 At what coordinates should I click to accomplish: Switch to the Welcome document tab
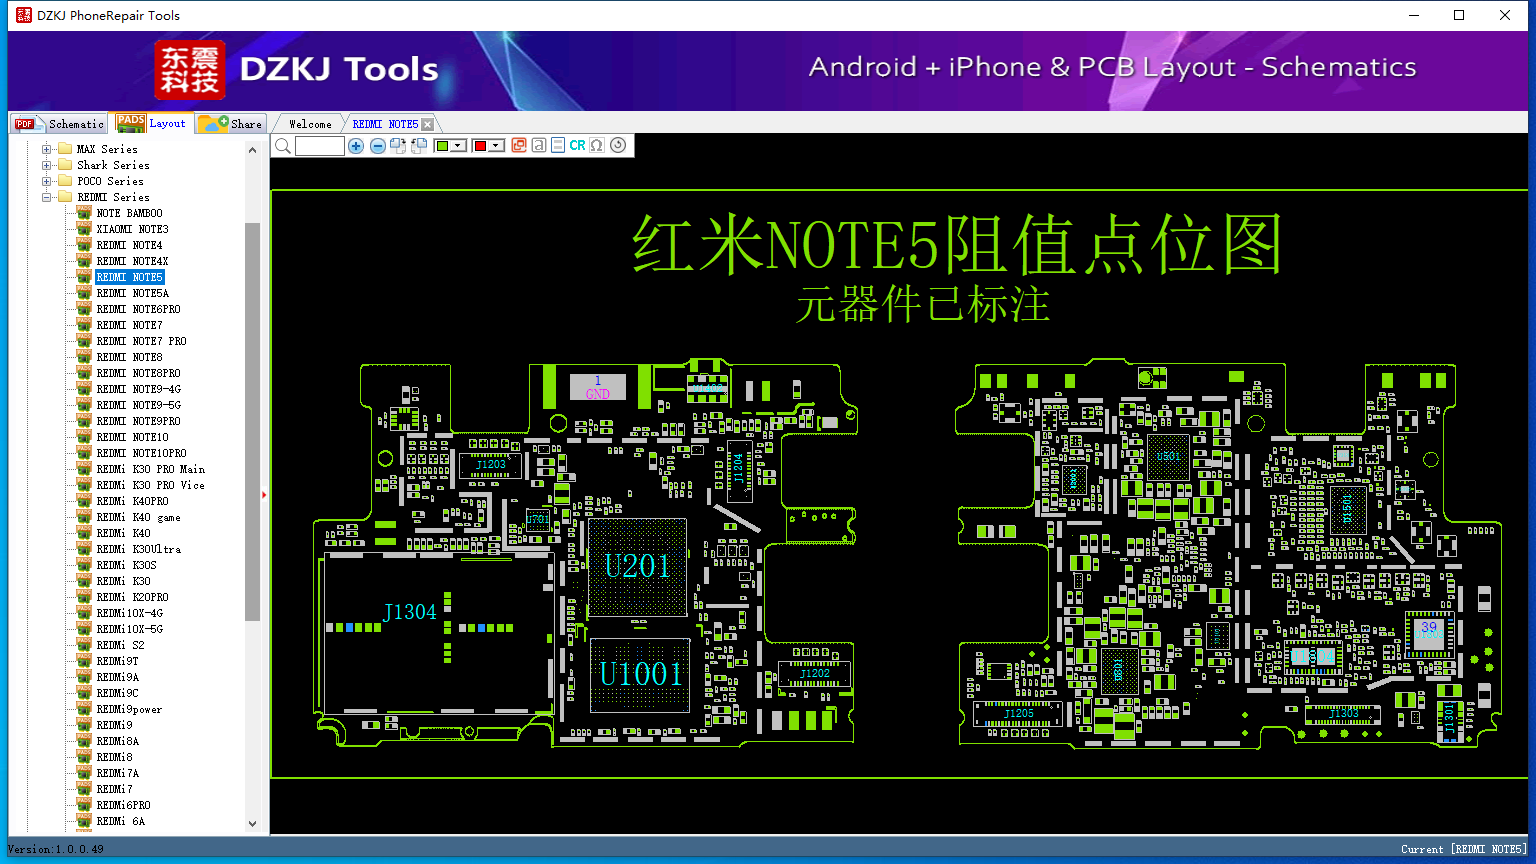coord(310,124)
